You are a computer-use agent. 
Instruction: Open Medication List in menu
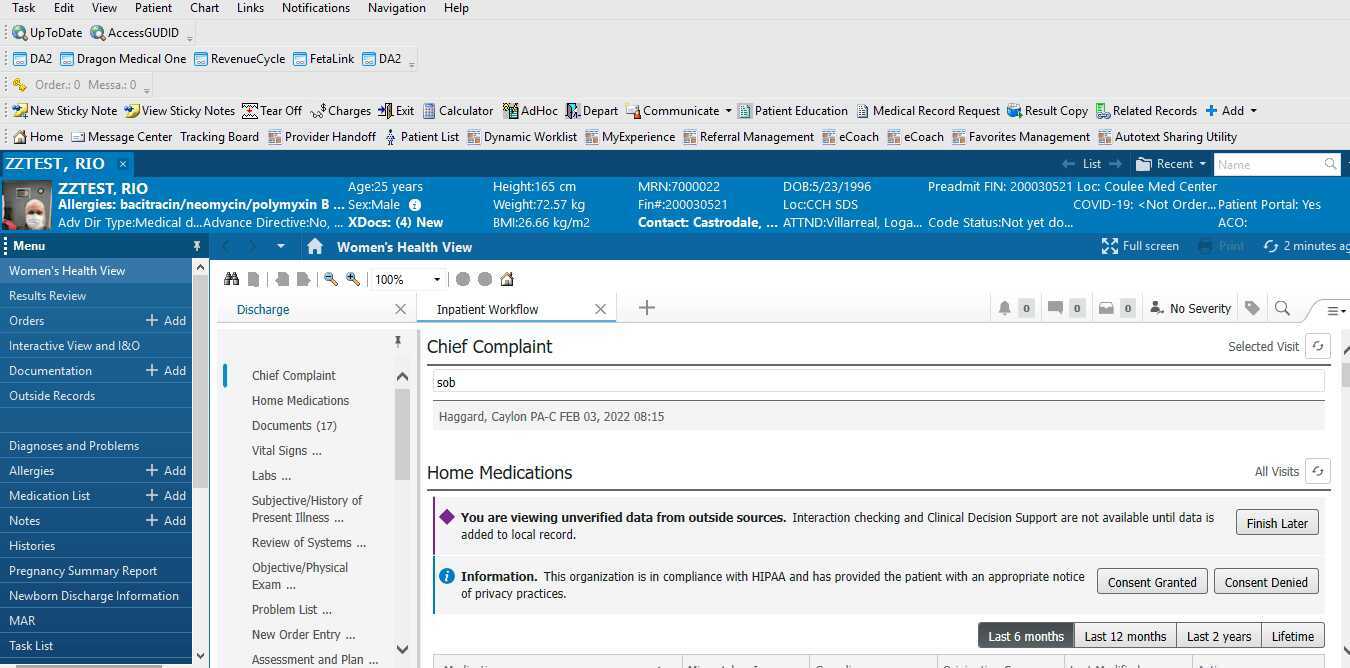[x=49, y=496]
